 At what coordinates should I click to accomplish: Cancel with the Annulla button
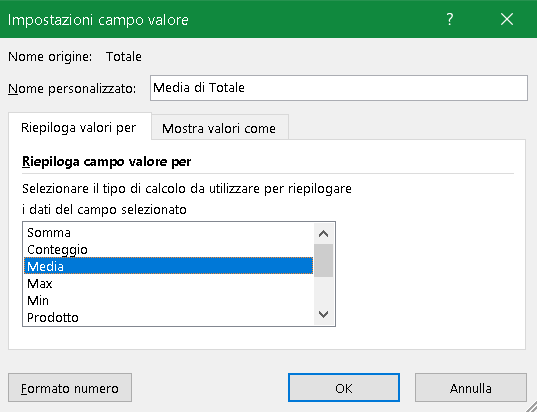[471, 388]
